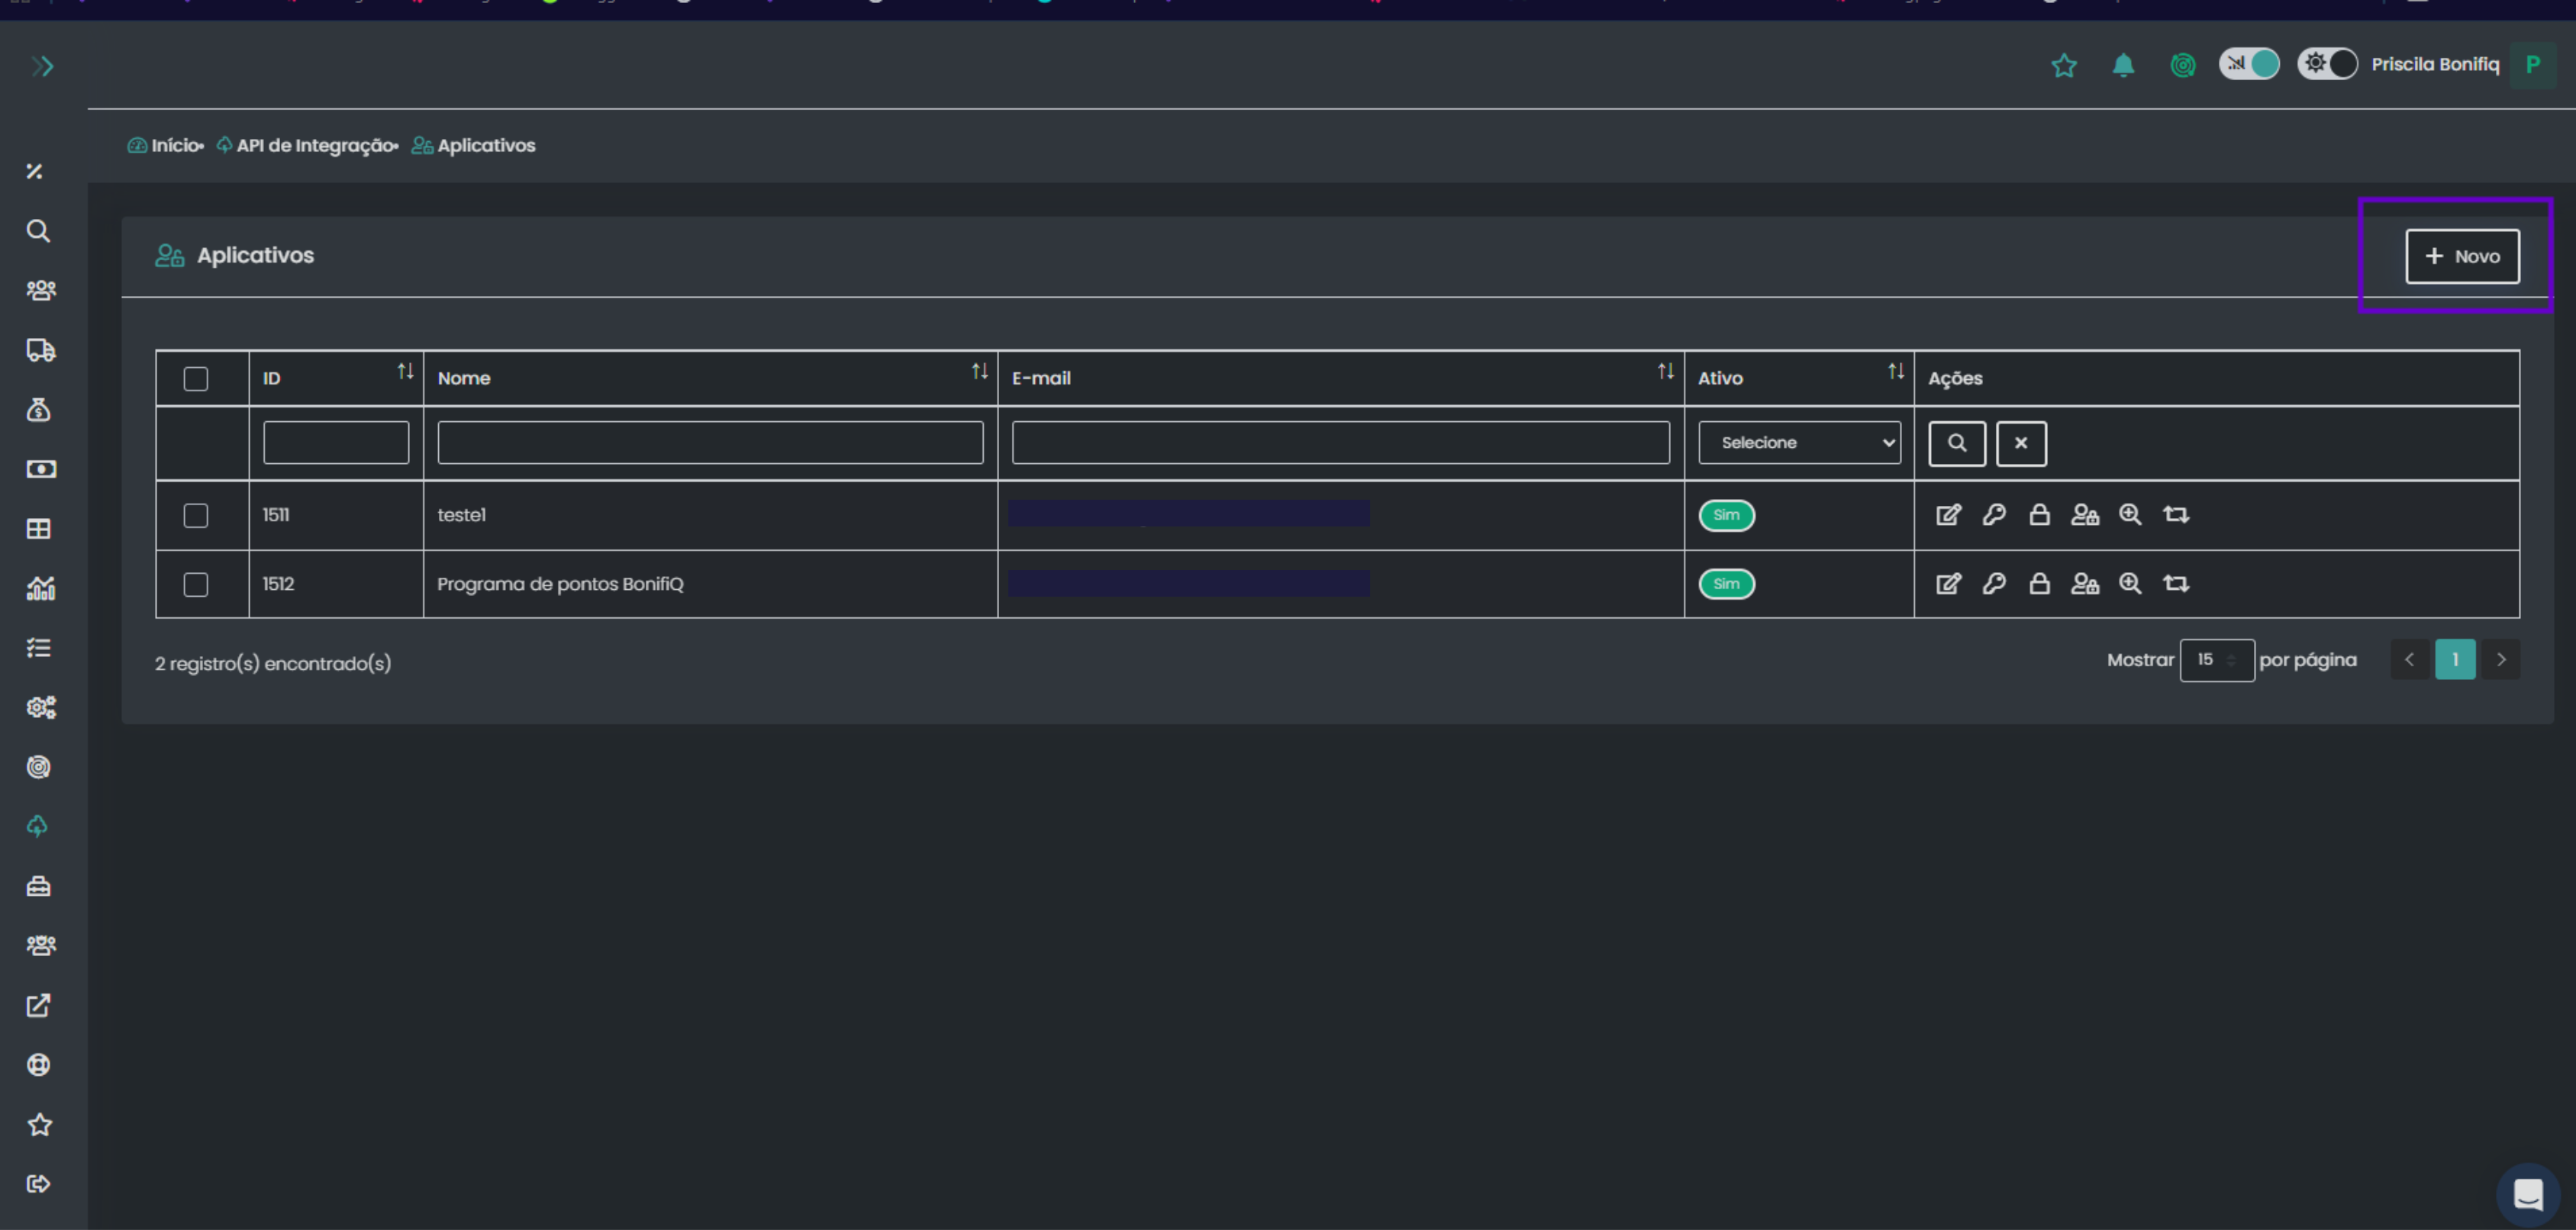Sort the table by Nome column
Viewport: 2576px width, 1230px height.
[x=979, y=372]
